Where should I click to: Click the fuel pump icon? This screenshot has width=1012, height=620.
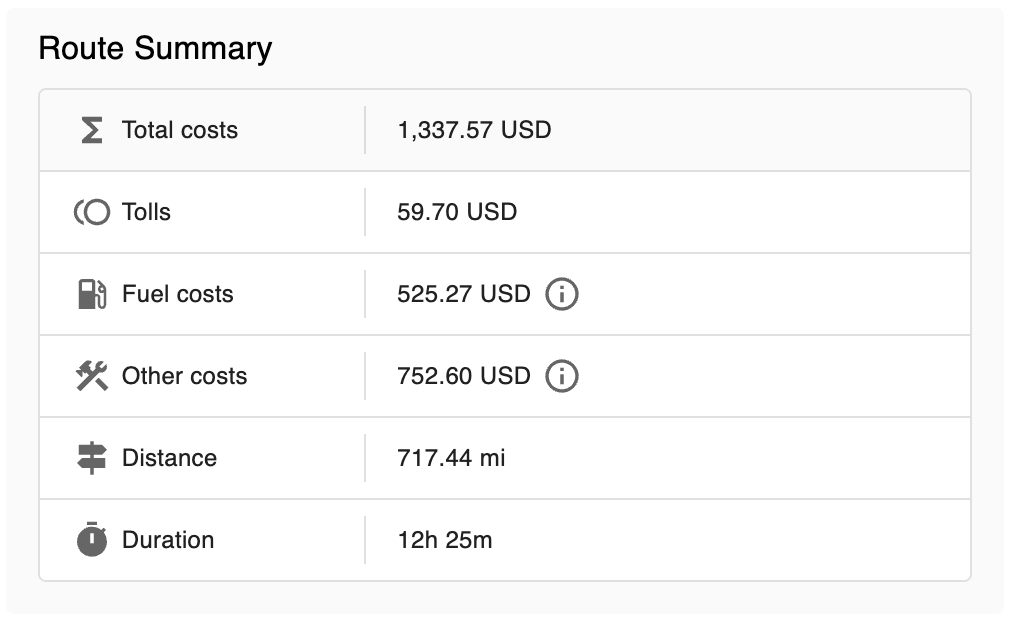(92, 294)
